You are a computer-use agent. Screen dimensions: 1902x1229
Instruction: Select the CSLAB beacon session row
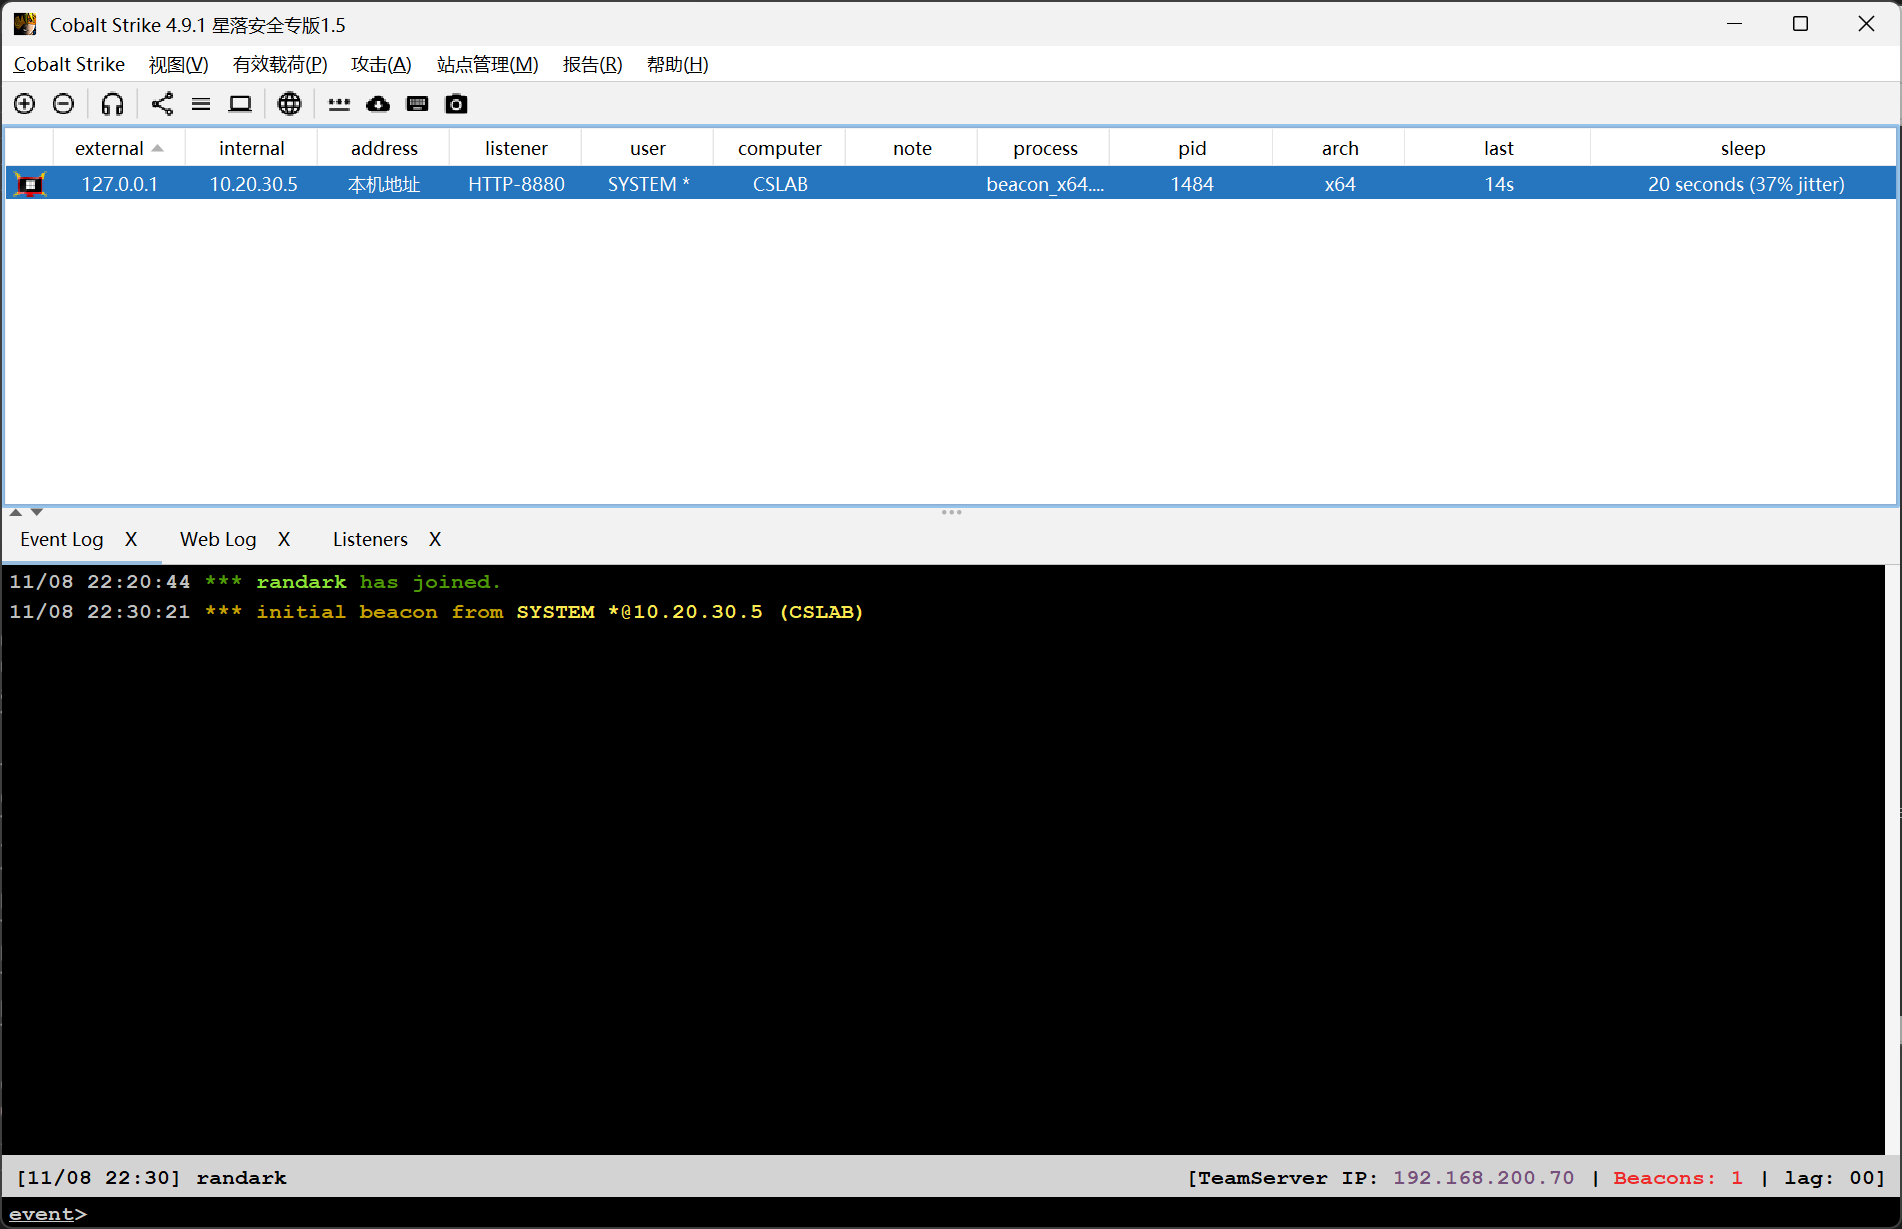(780, 184)
